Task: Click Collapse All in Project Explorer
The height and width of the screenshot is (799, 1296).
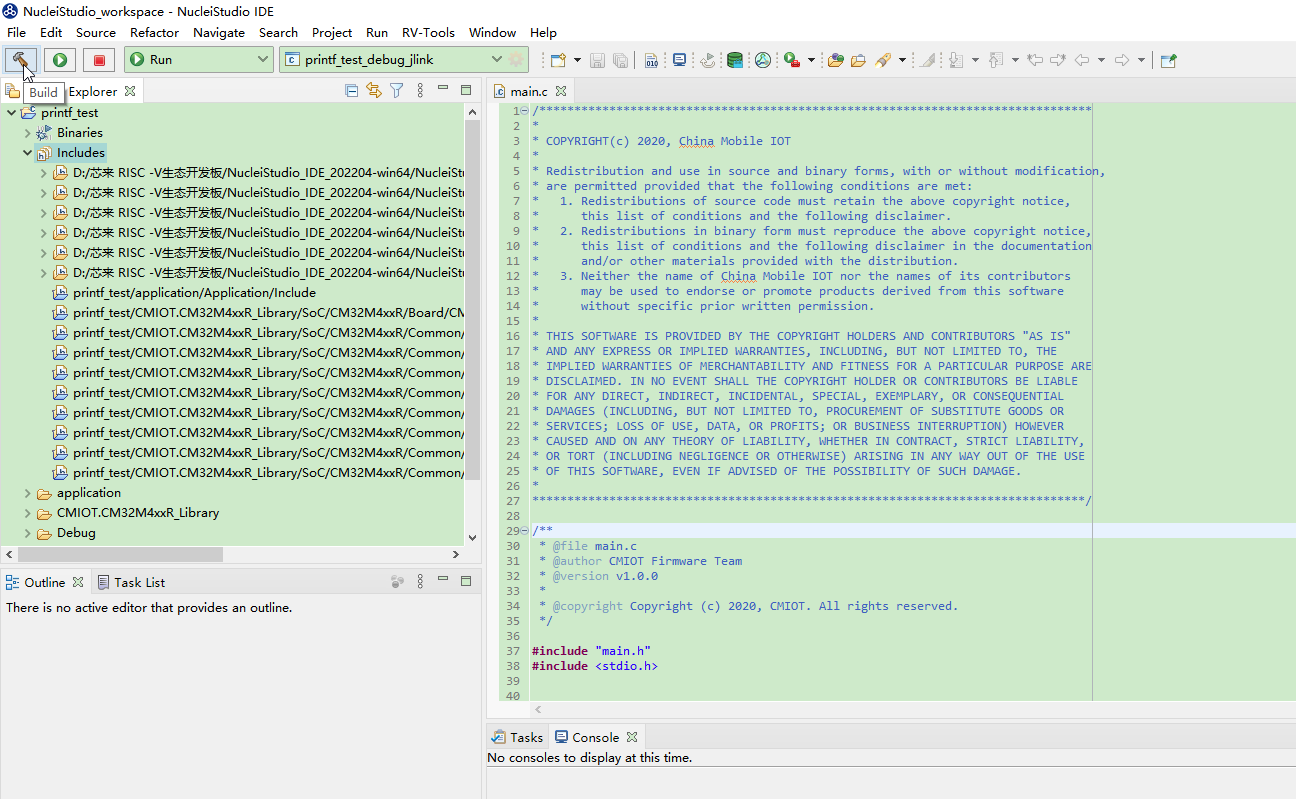Action: click(x=352, y=90)
